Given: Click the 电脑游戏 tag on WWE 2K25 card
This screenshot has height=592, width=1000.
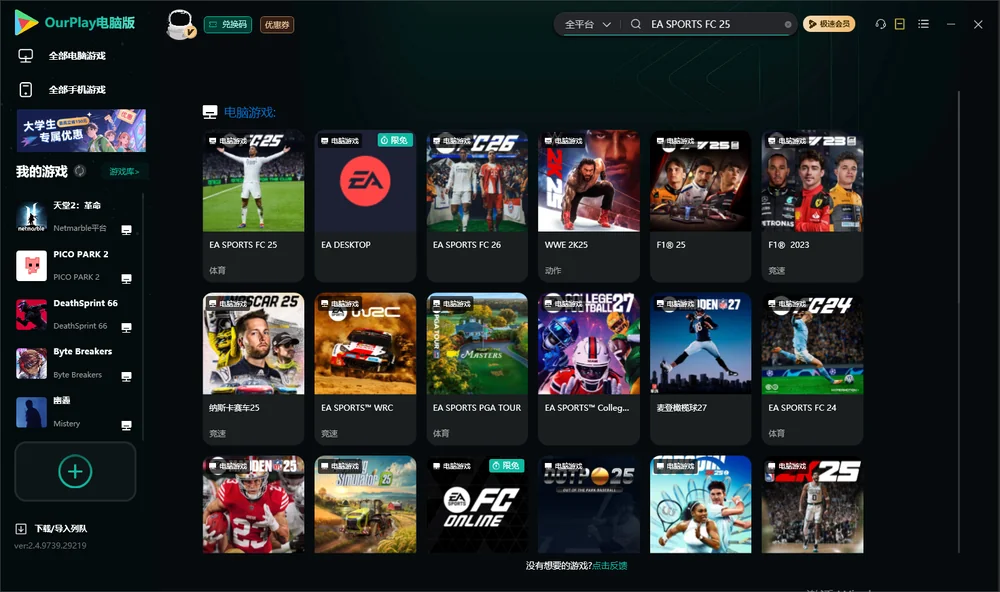Looking at the screenshot, I should 563,140.
